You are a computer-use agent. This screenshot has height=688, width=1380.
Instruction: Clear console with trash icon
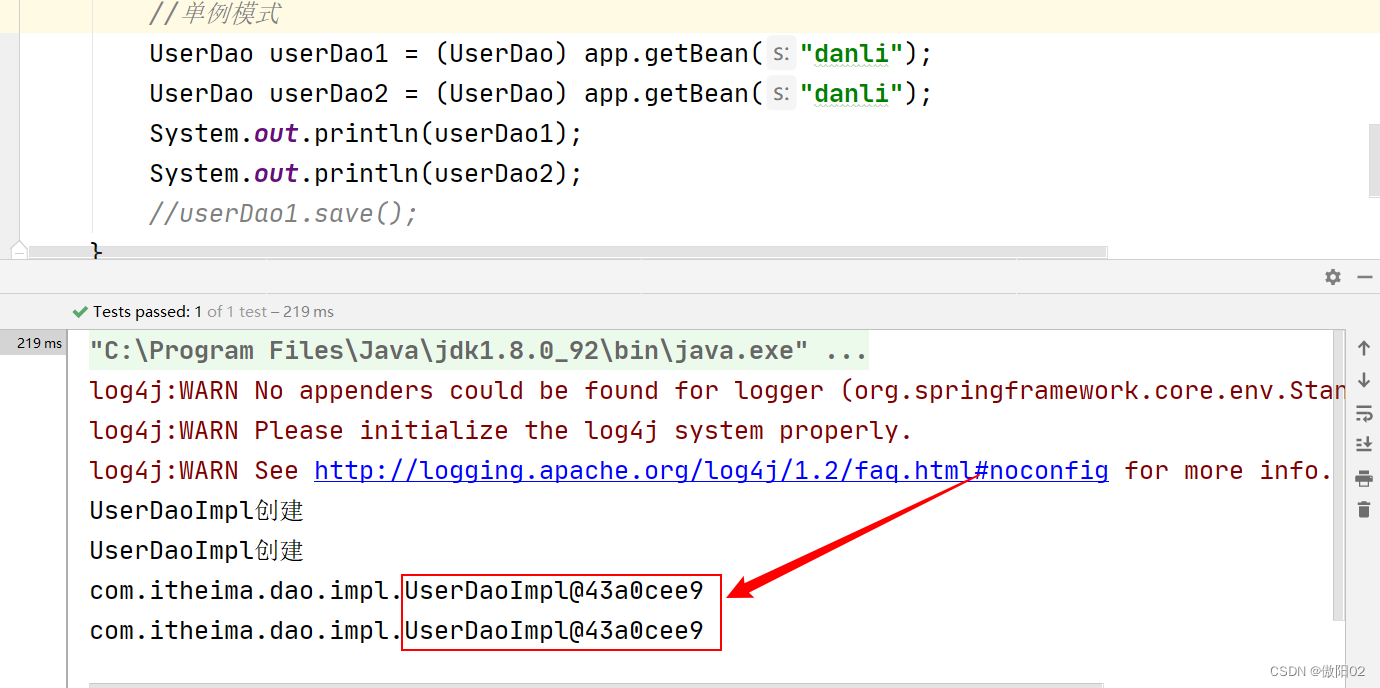click(x=1363, y=510)
